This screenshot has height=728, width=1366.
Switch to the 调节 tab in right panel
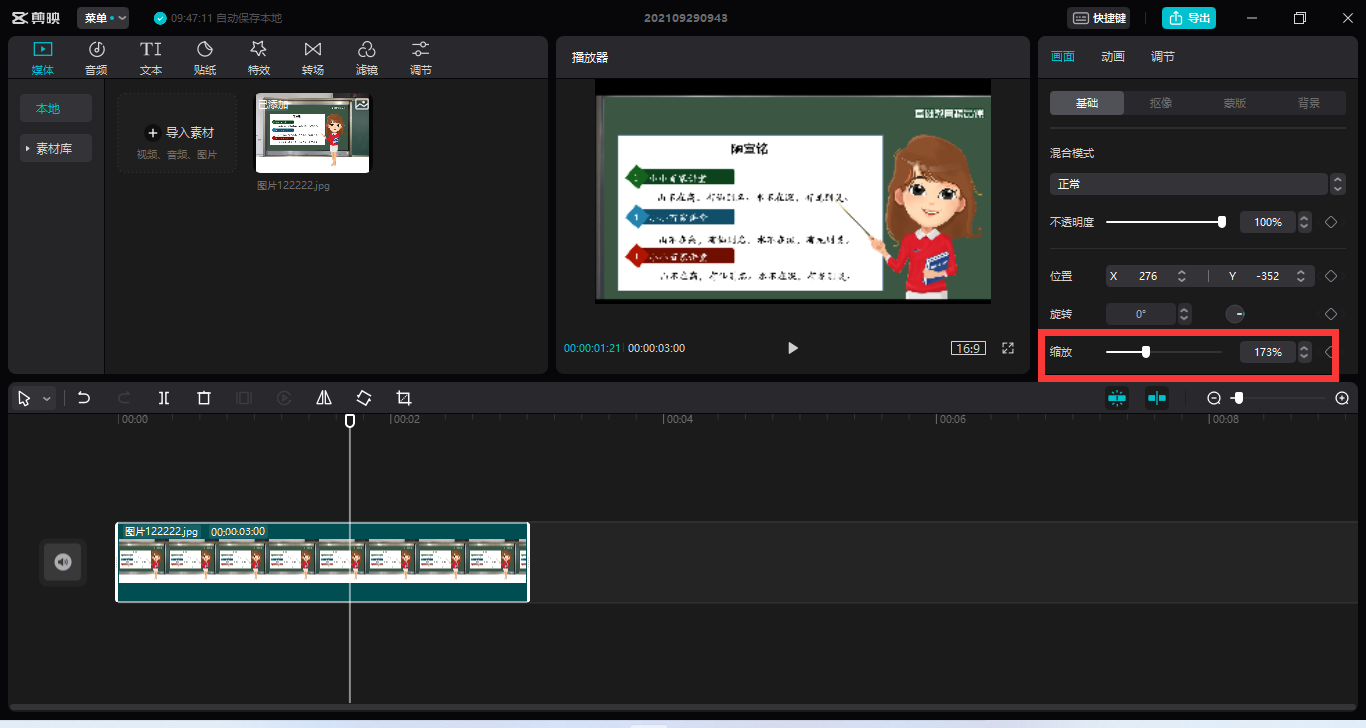1163,57
